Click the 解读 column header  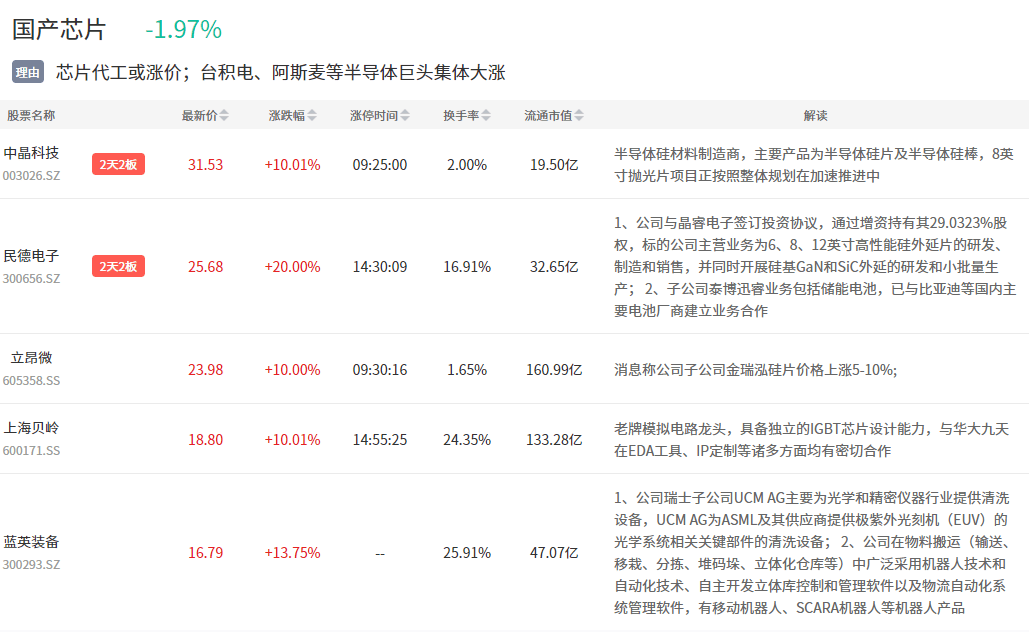pyautogui.click(x=815, y=116)
